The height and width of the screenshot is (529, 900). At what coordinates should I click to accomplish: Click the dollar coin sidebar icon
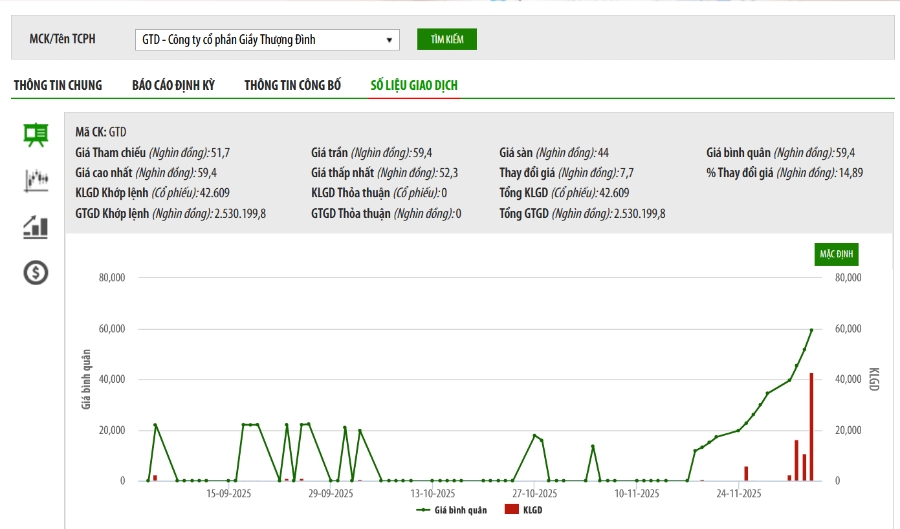pos(36,272)
